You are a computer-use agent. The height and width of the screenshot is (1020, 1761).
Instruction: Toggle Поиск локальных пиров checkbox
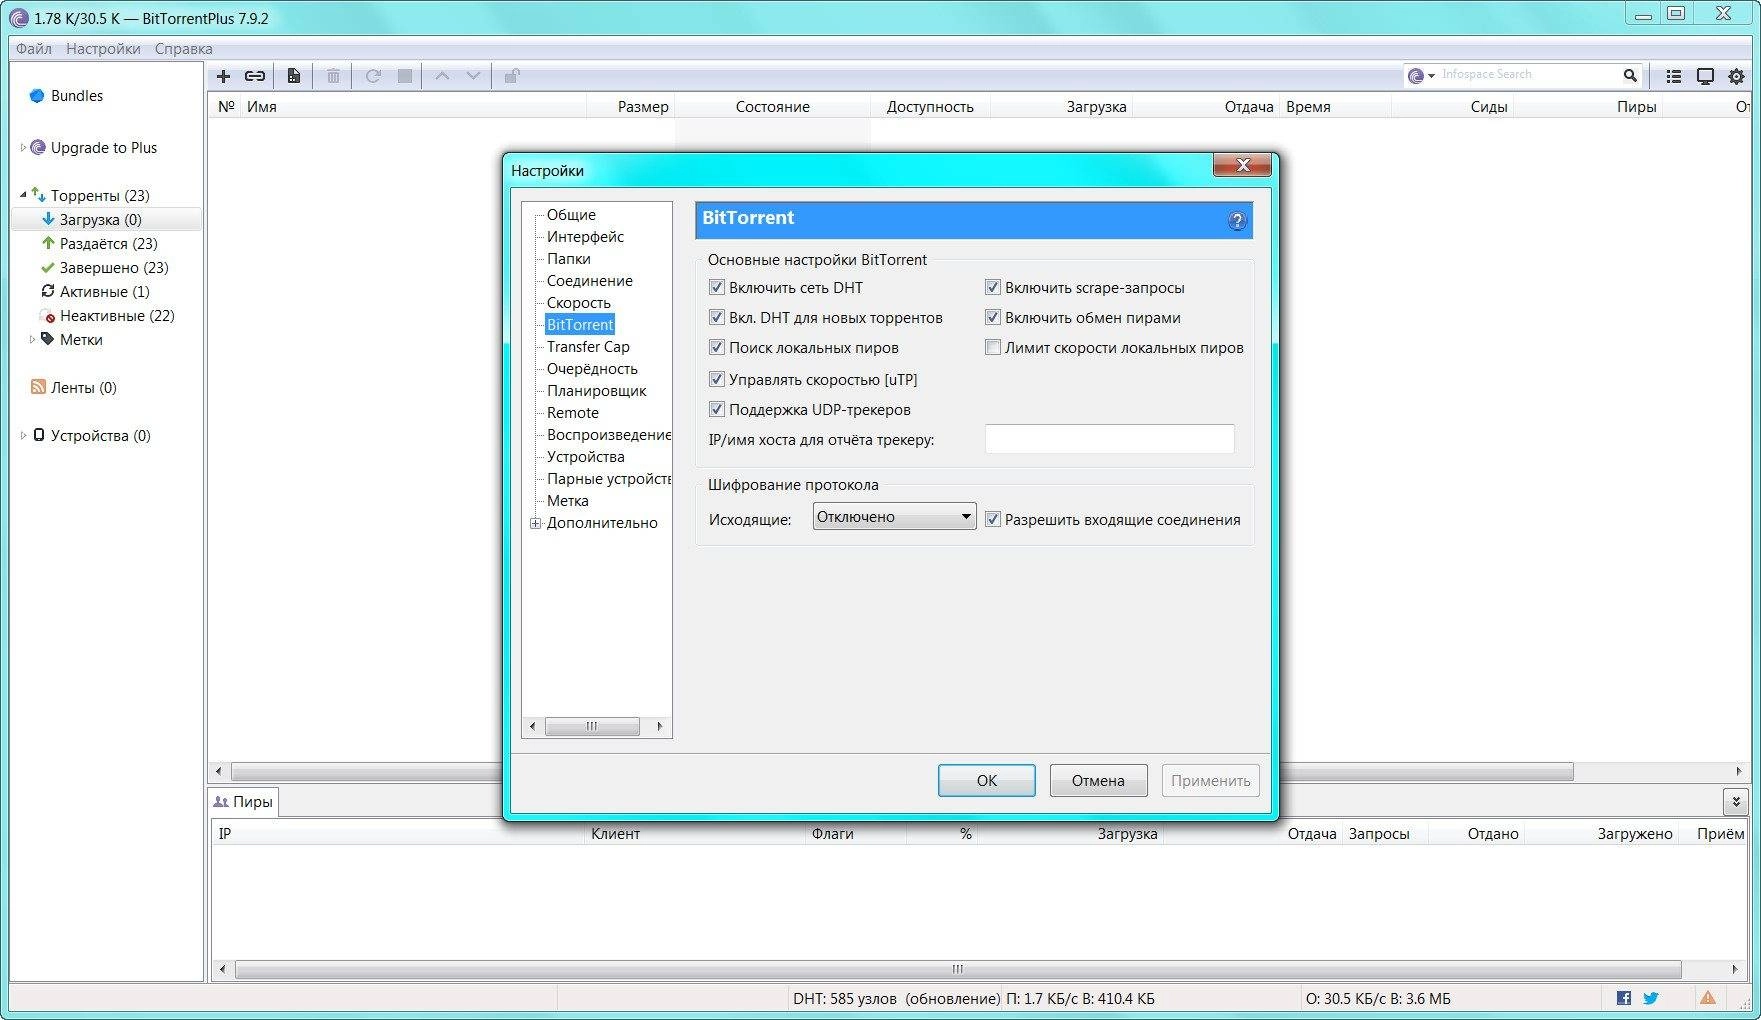pos(716,347)
